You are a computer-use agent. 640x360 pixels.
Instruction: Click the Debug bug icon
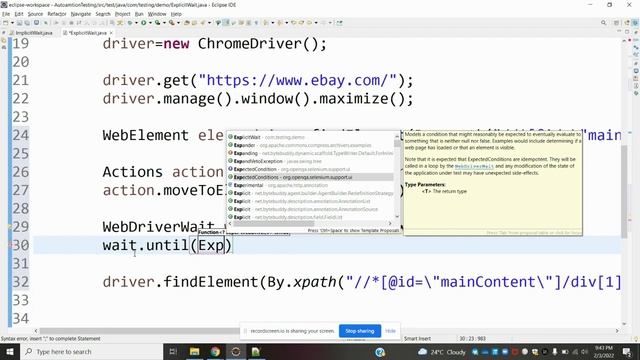[x=131, y=23]
